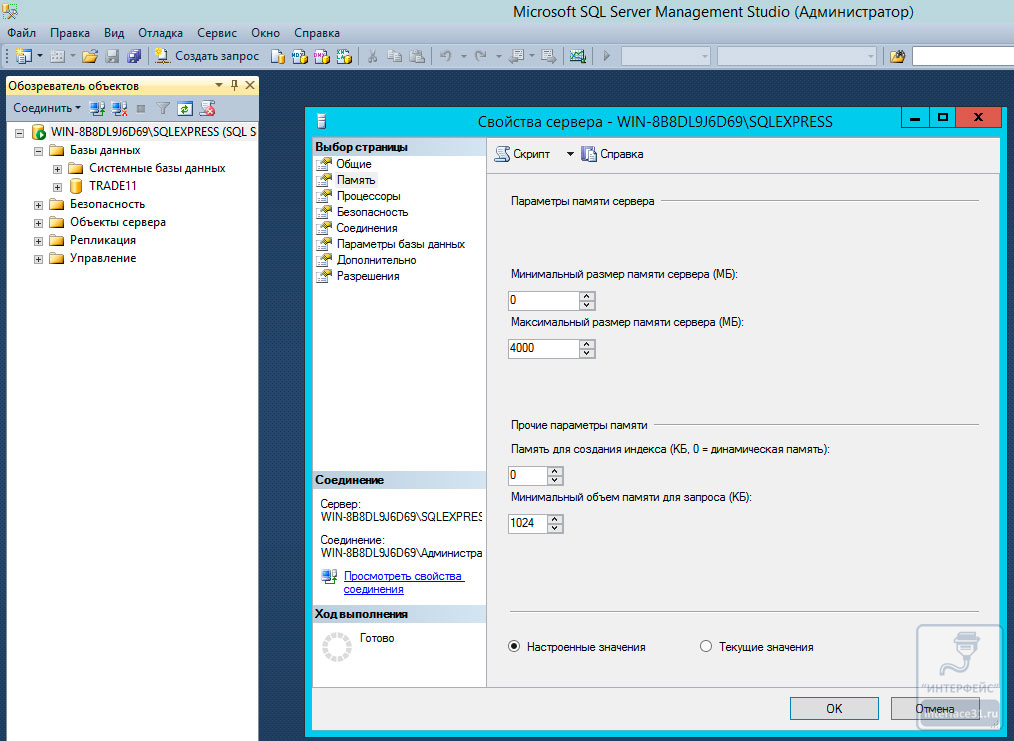Open the Object Explorer window options arrow

(x=219, y=85)
